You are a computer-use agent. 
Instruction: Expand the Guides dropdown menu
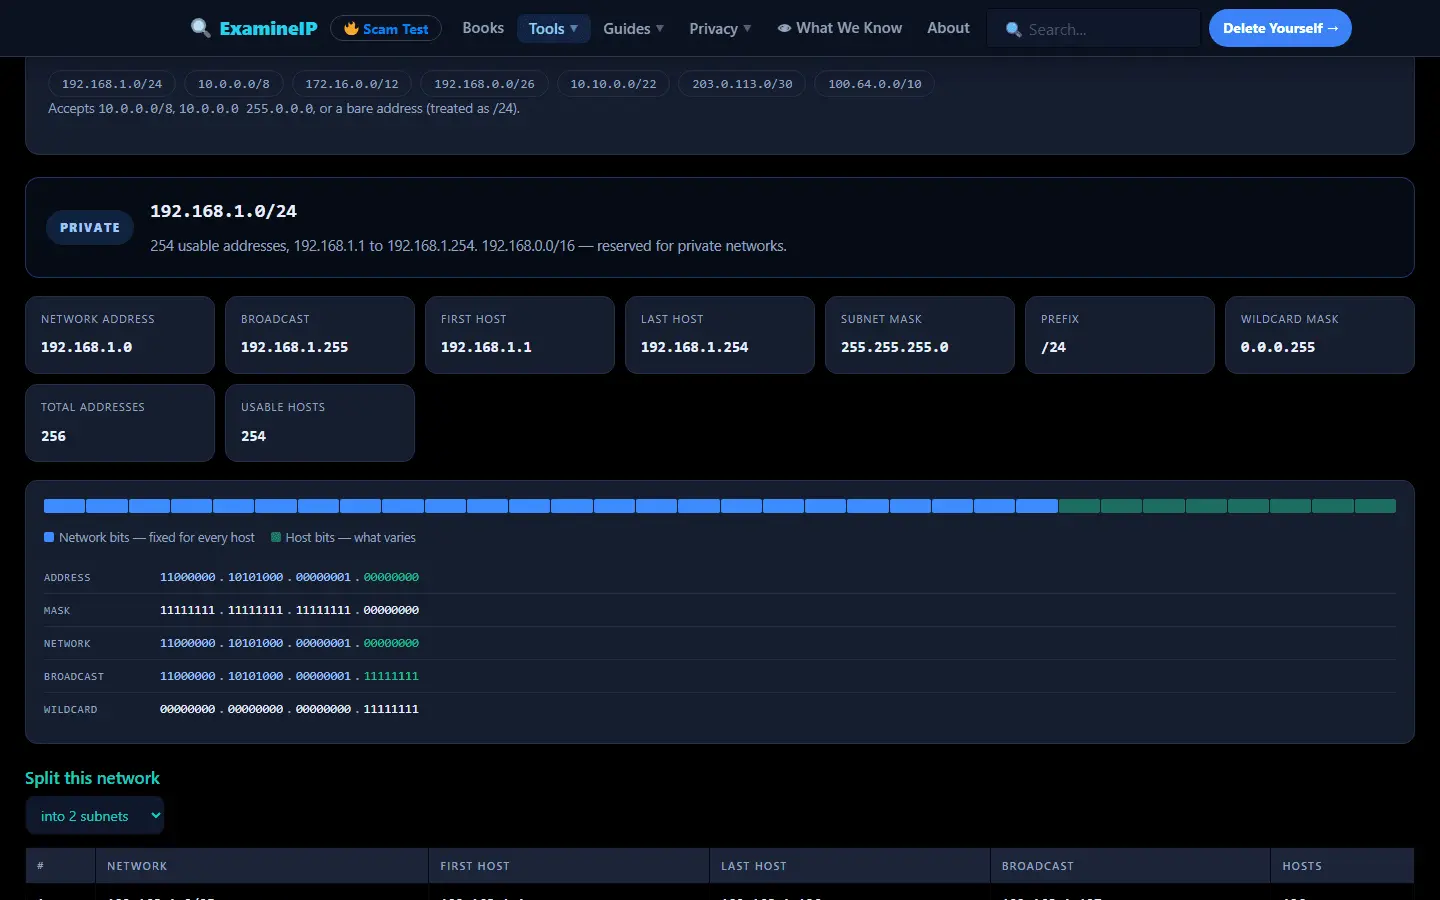[633, 29]
